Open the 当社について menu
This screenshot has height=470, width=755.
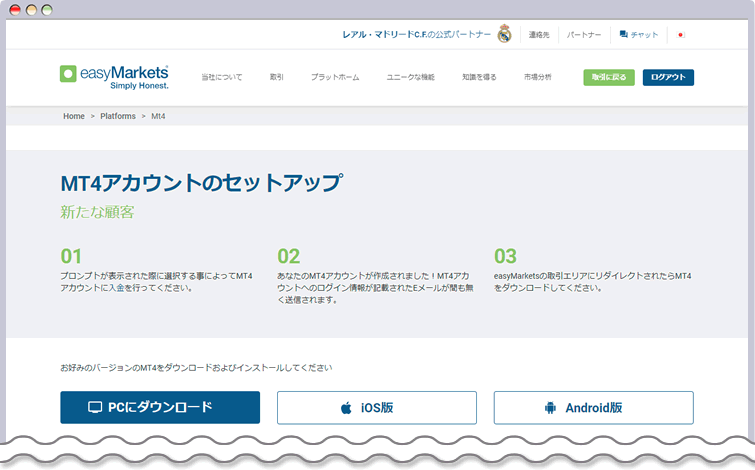tap(222, 77)
